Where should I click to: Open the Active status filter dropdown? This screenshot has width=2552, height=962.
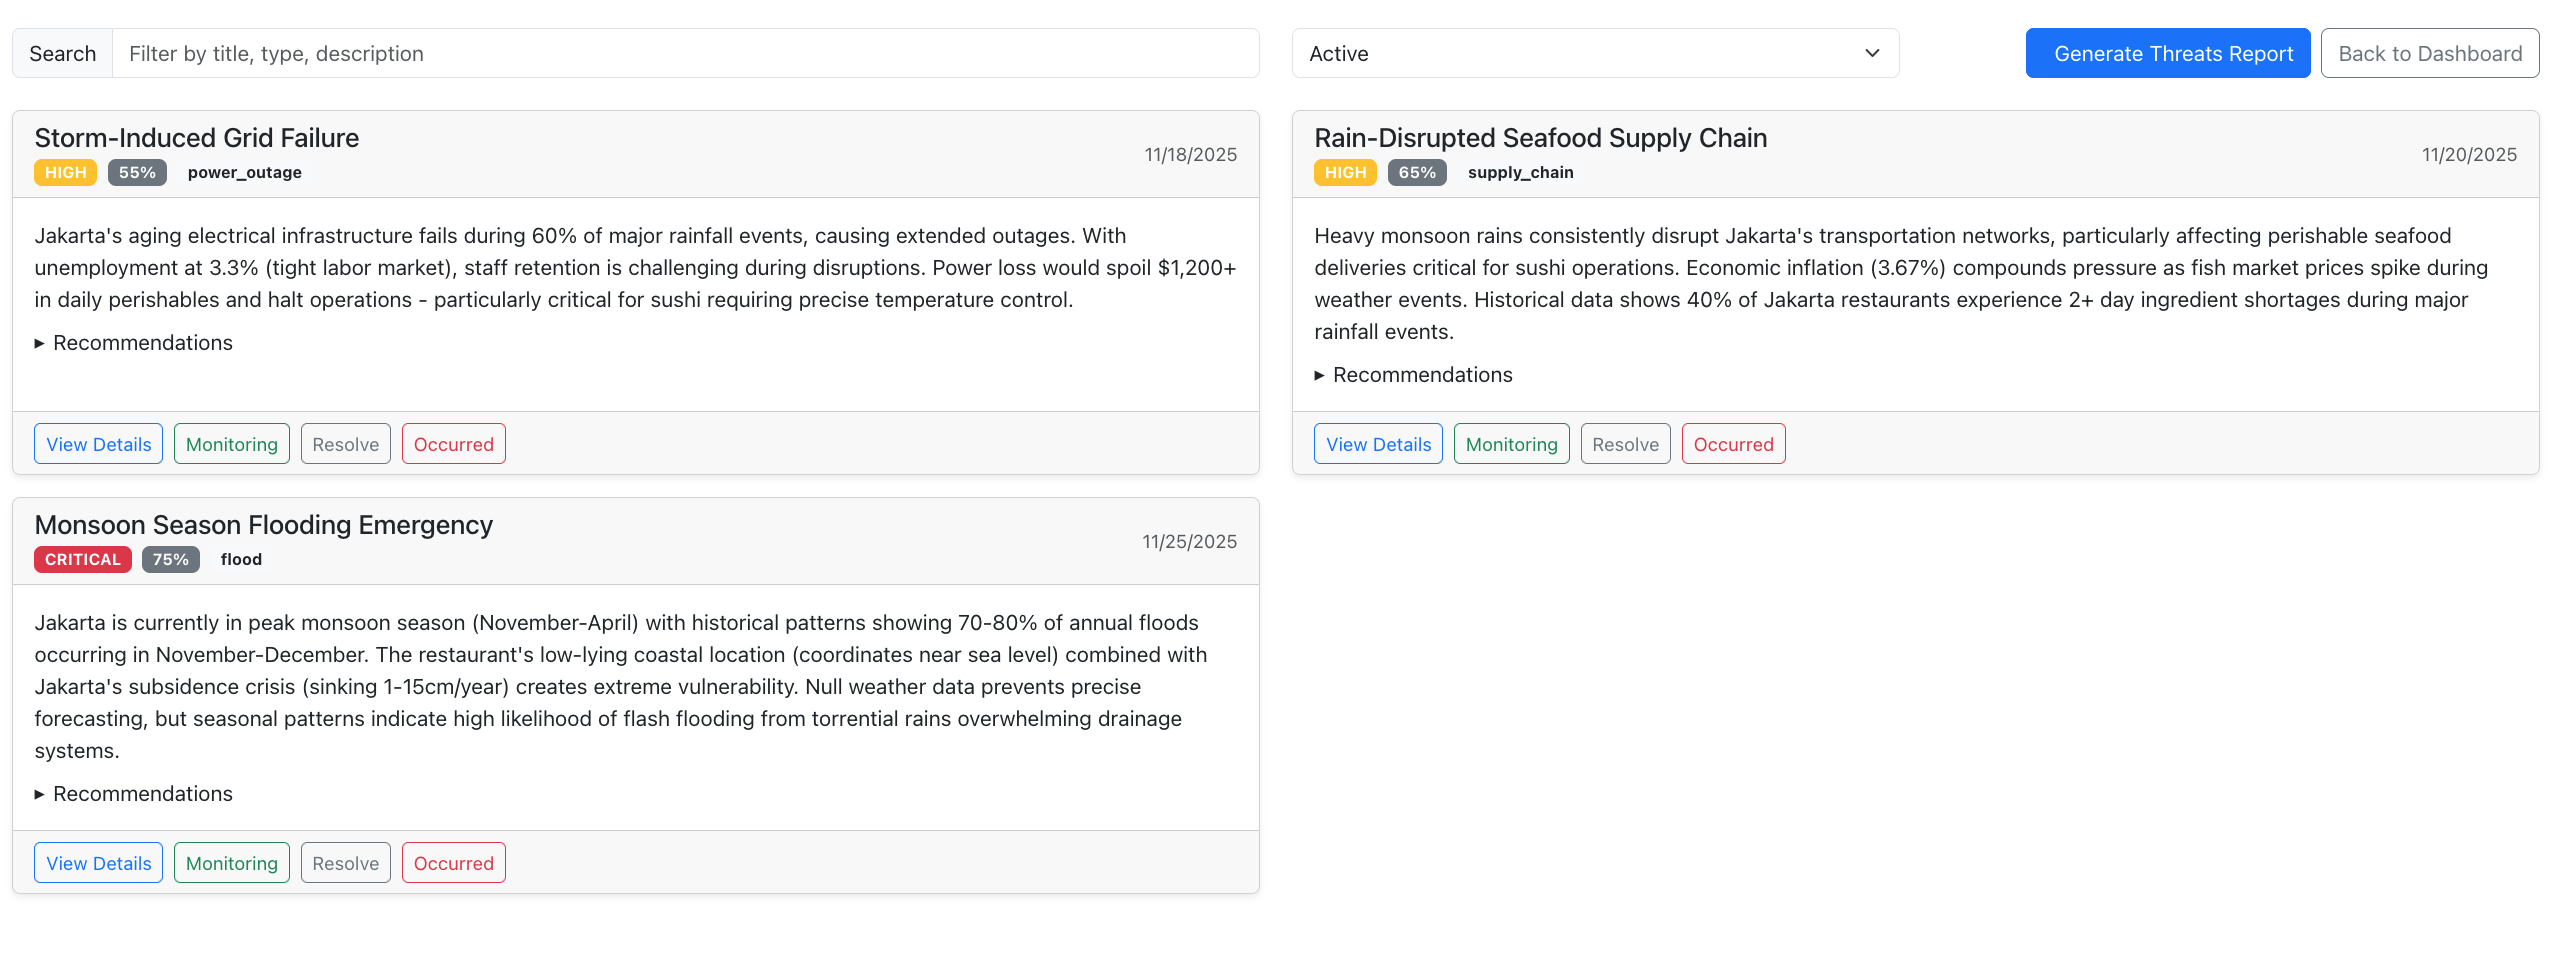tap(1595, 53)
